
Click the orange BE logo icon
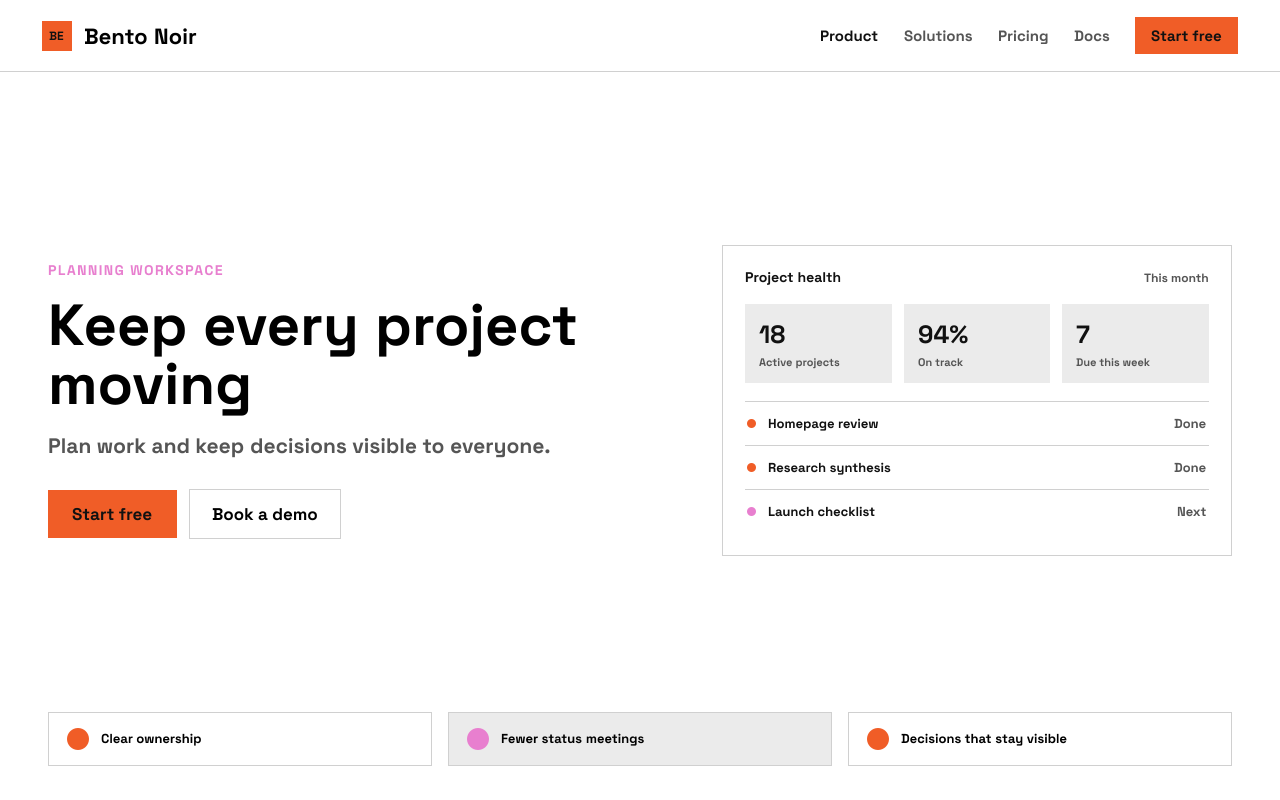click(57, 36)
